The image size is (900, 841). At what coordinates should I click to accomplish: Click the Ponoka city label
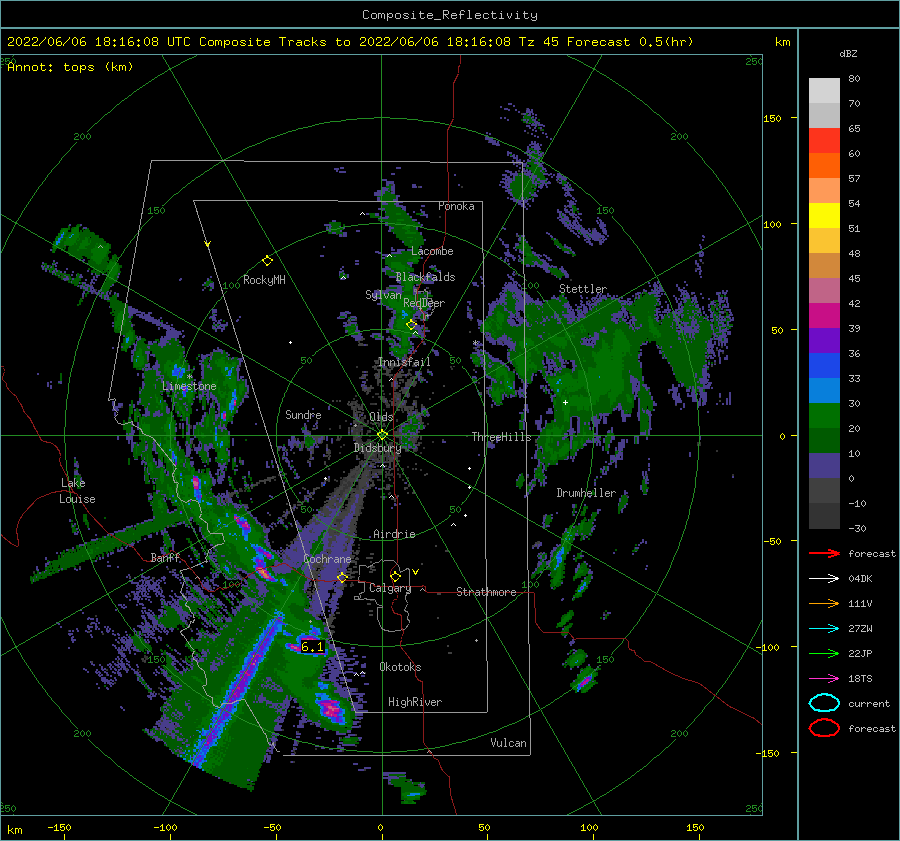tap(456, 206)
